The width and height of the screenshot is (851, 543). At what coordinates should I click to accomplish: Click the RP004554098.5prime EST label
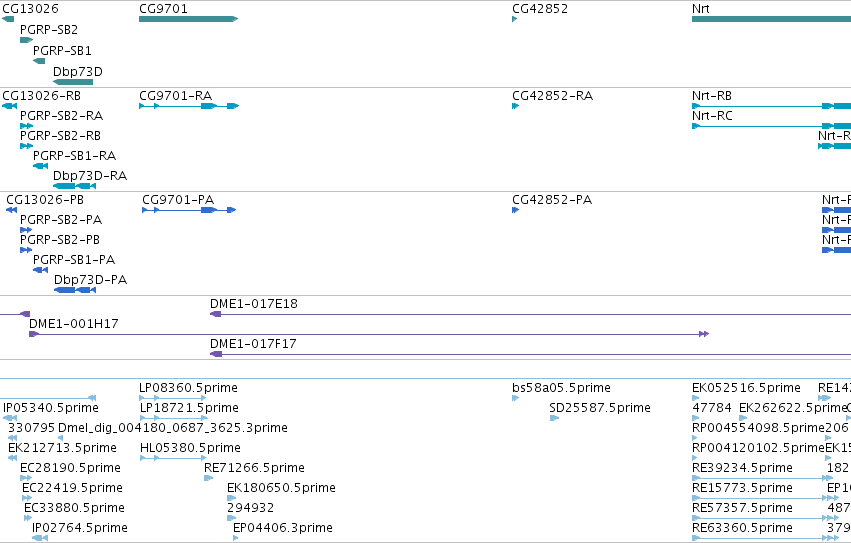pyautogui.click(x=758, y=428)
